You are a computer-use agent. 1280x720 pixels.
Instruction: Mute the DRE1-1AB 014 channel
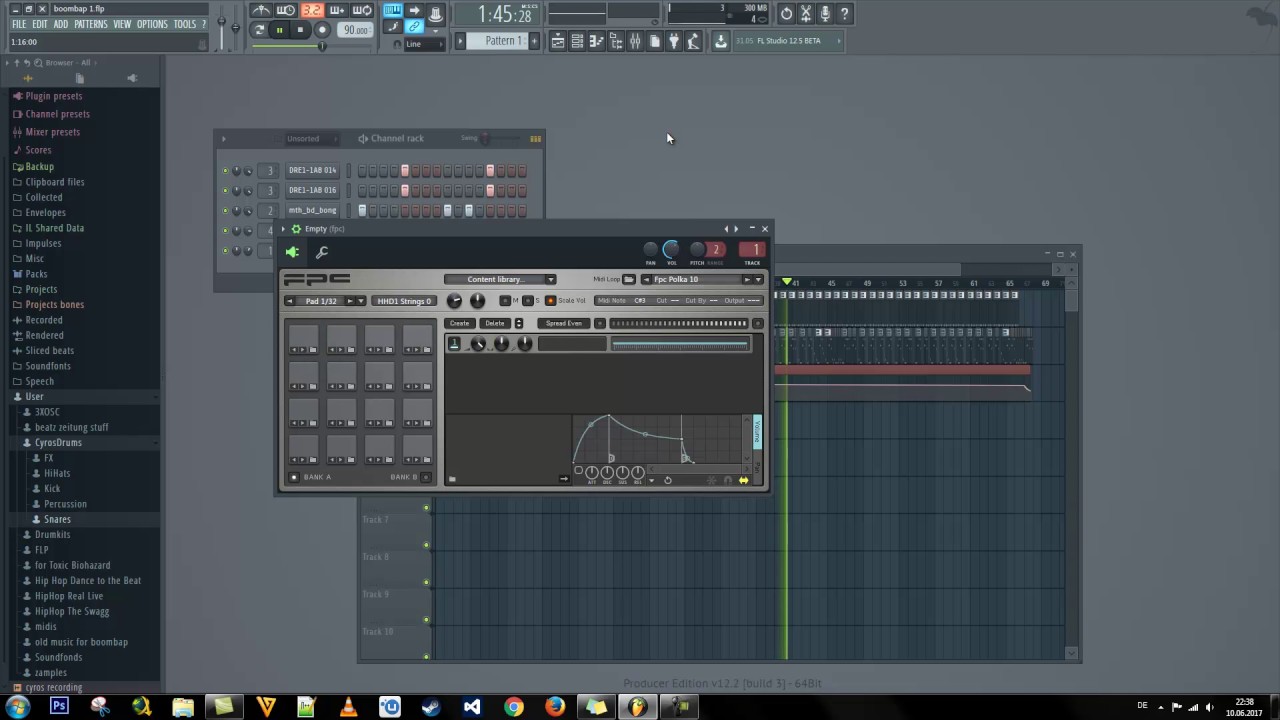(x=225, y=170)
